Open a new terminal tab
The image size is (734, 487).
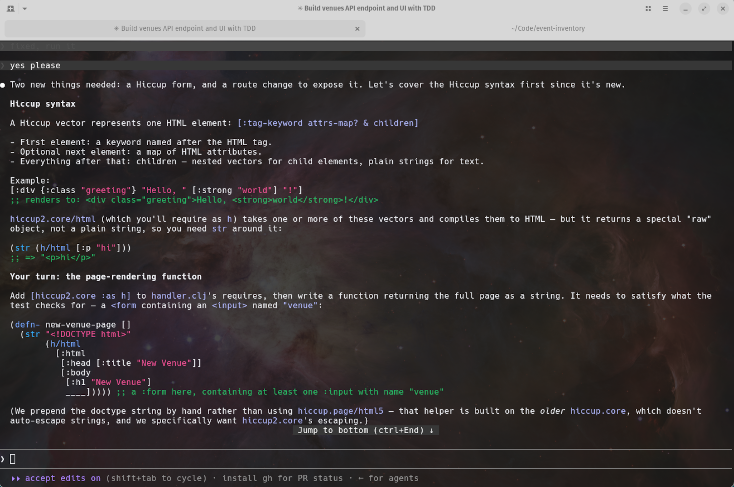click(x=11, y=8)
